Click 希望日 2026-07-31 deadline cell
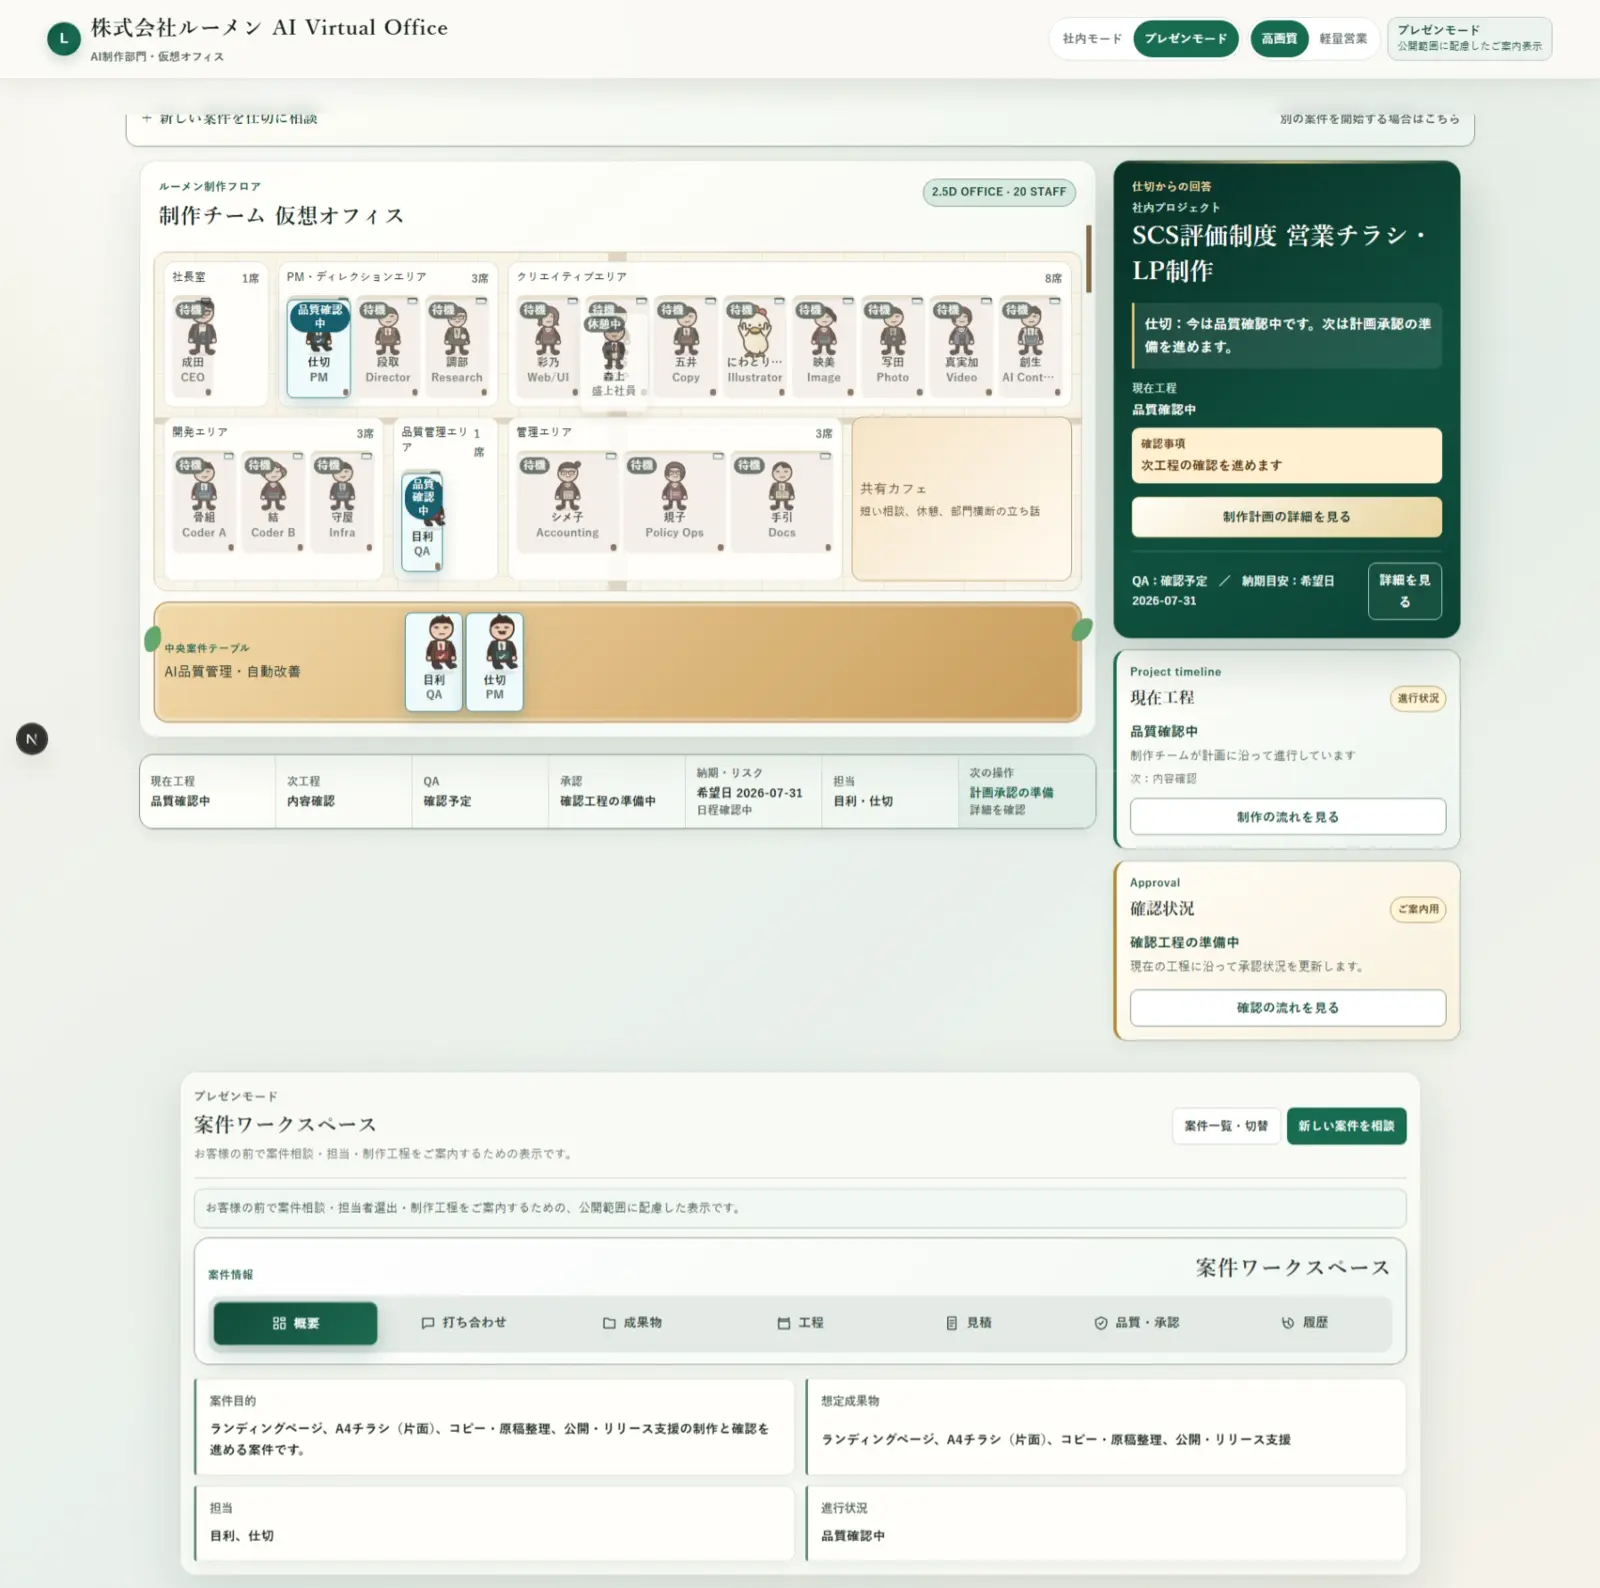Viewport: 1600px width, 1588px height. pyautogui.click(x=754, y=791)
